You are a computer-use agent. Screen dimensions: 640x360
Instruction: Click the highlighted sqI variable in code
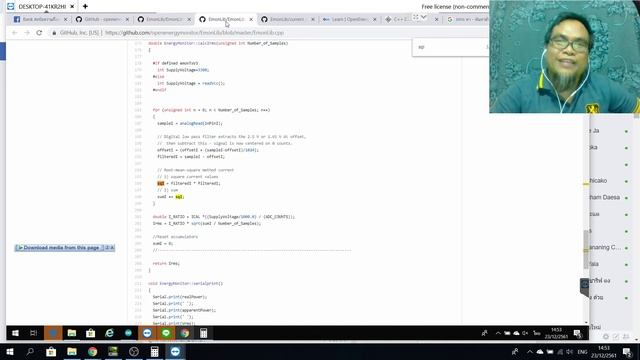tap(160, 183)
